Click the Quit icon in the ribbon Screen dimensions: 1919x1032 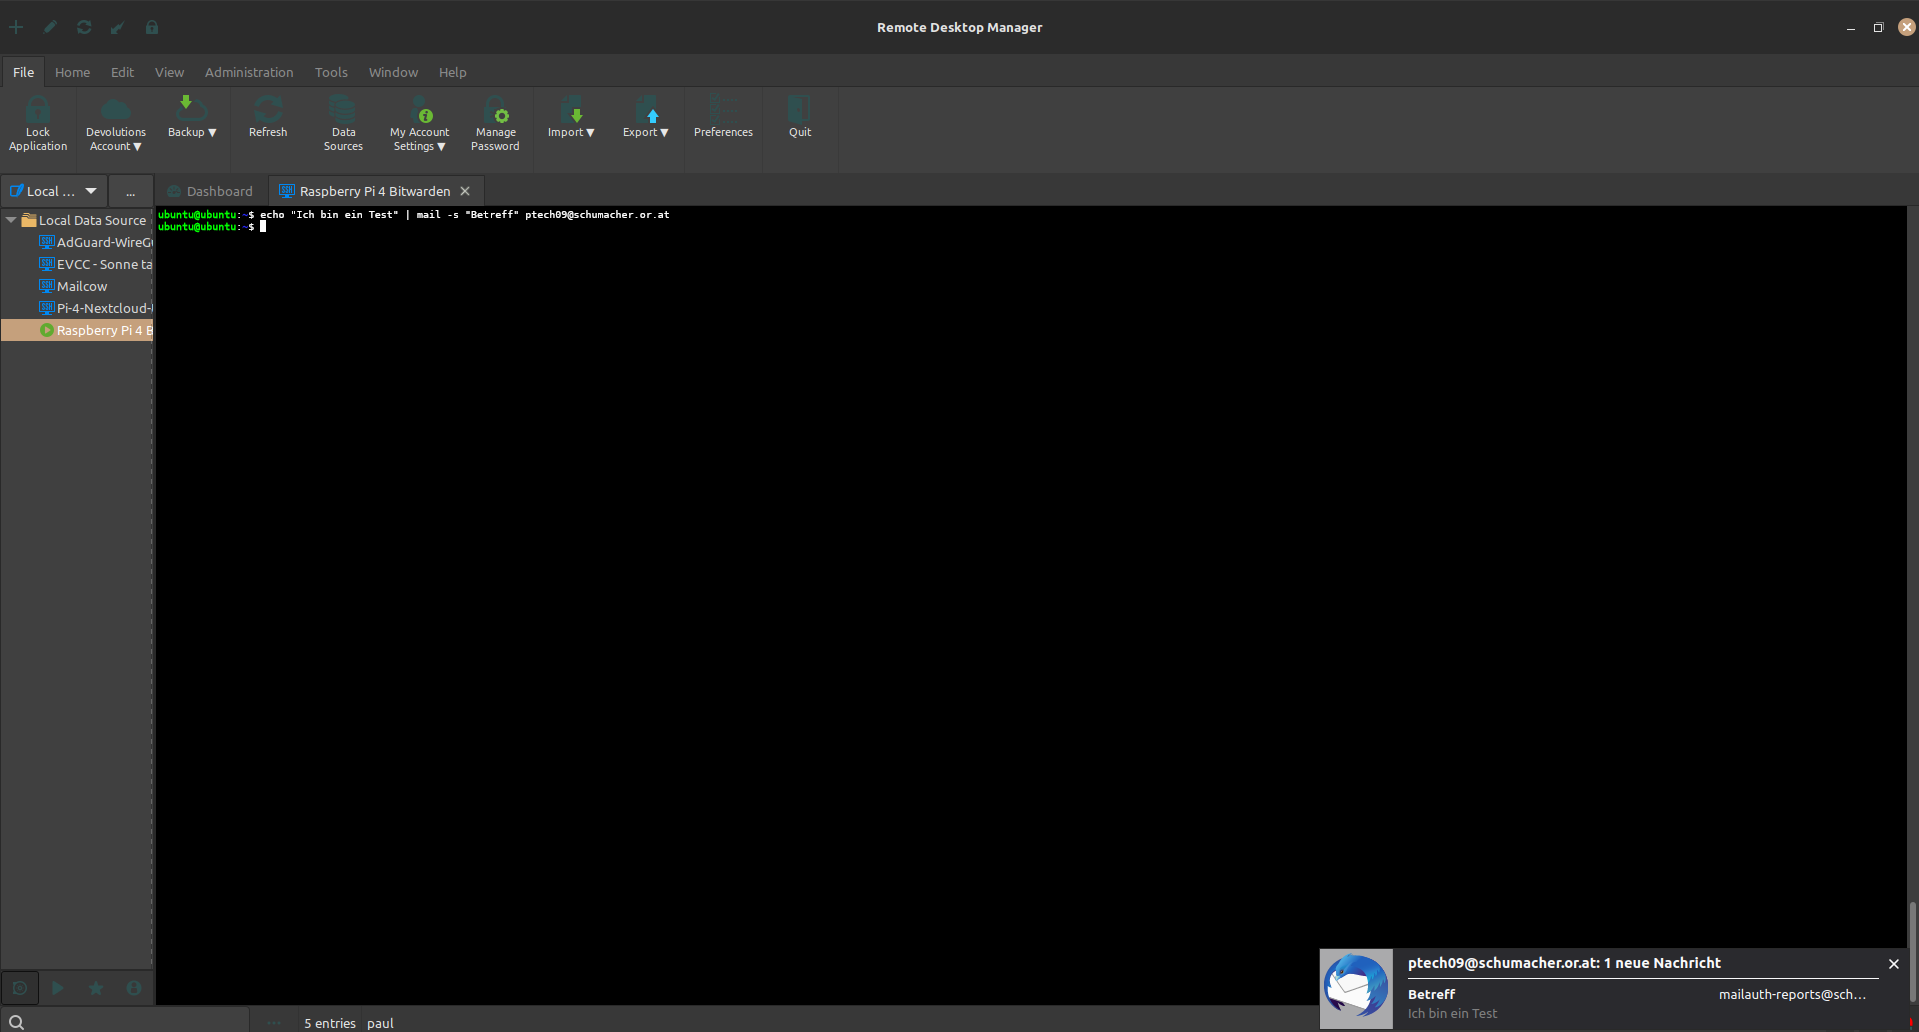point(800,110)
